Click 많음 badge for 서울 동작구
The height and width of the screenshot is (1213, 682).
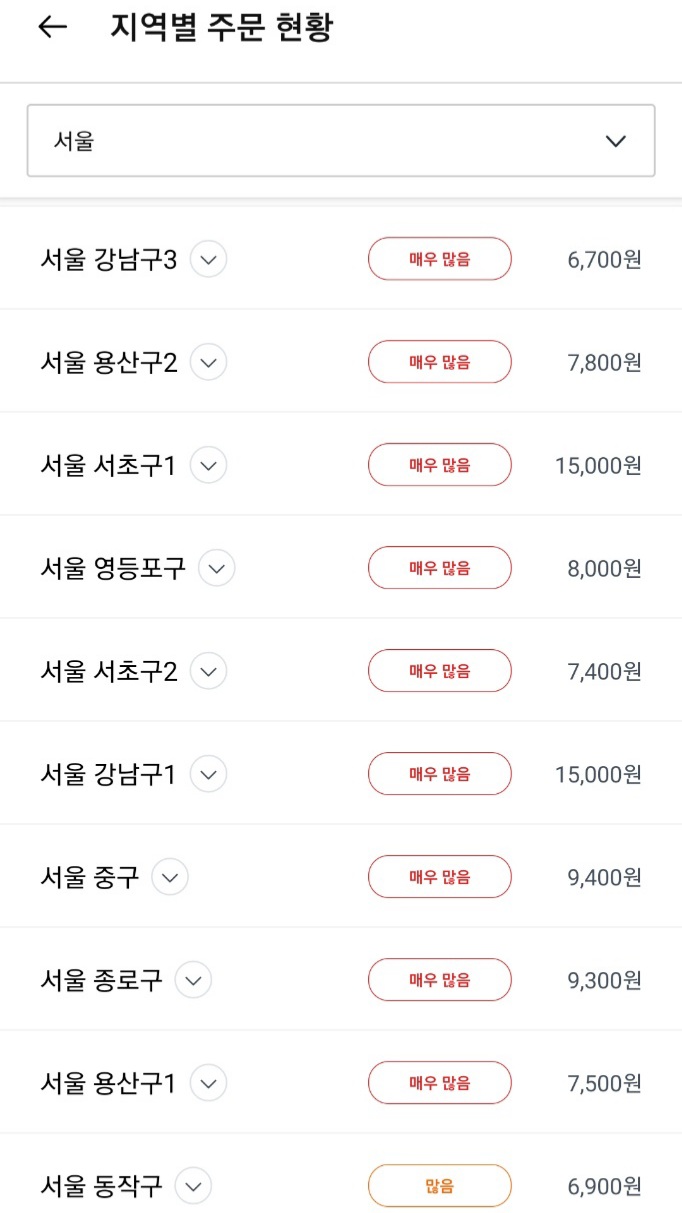(440, 1186)
